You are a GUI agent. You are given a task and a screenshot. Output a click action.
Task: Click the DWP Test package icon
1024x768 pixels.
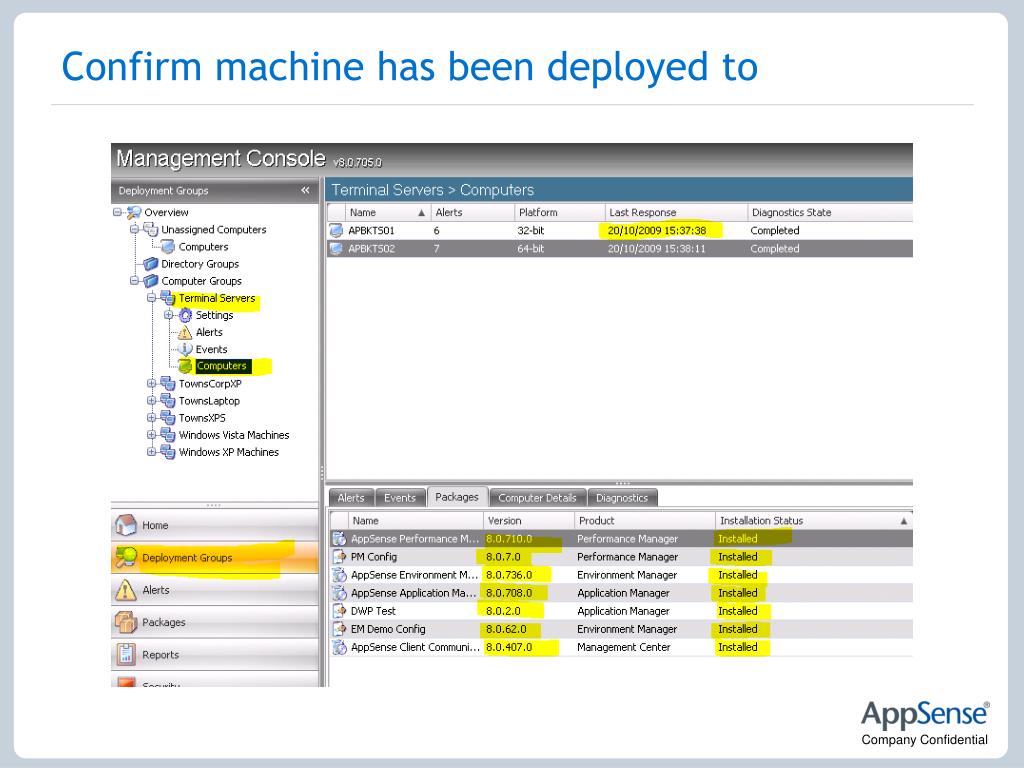[x=340, y=611]
